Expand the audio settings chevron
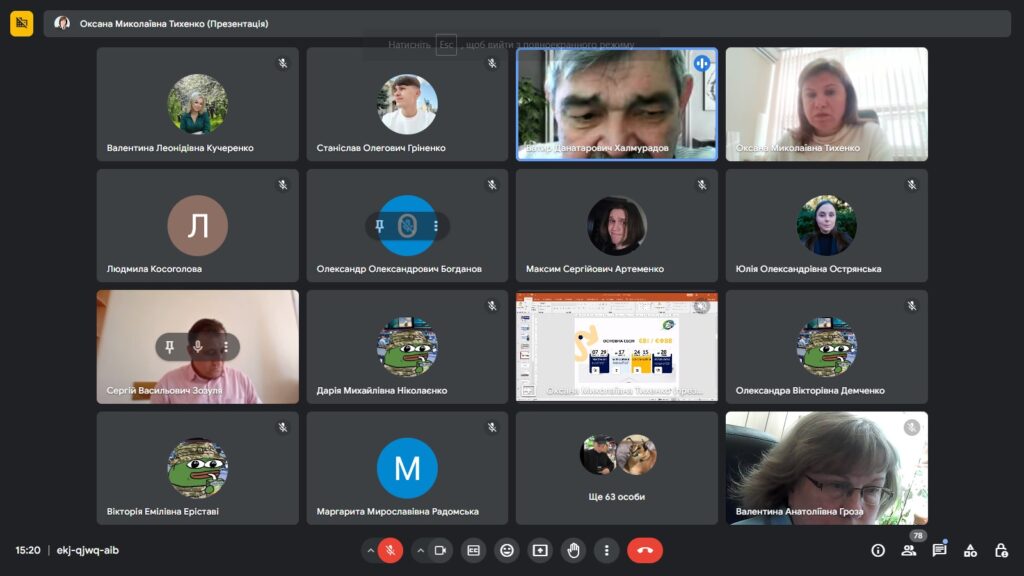Screen dimensions: 1024x576 tap(370, 550)
